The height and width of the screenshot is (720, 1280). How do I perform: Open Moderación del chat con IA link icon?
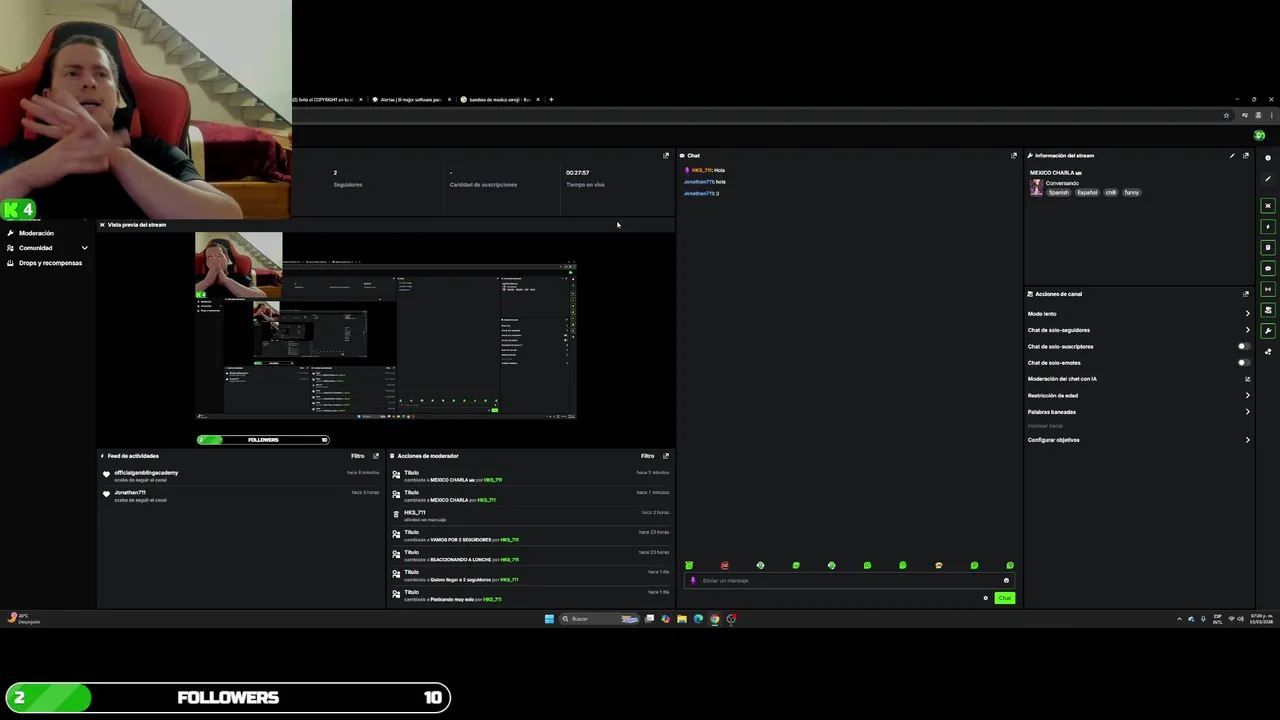(1247, 379)
